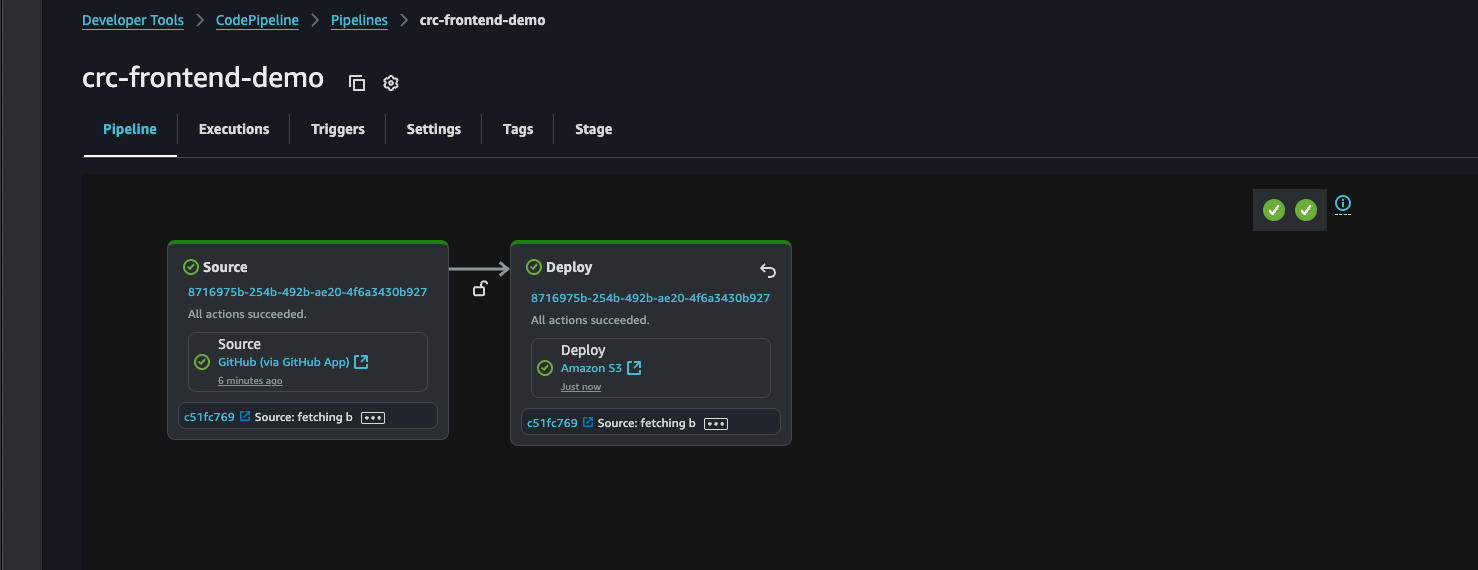Go to Developer Tools breadcrumb
Screen dimensions: 1478x570
(133, 20)
